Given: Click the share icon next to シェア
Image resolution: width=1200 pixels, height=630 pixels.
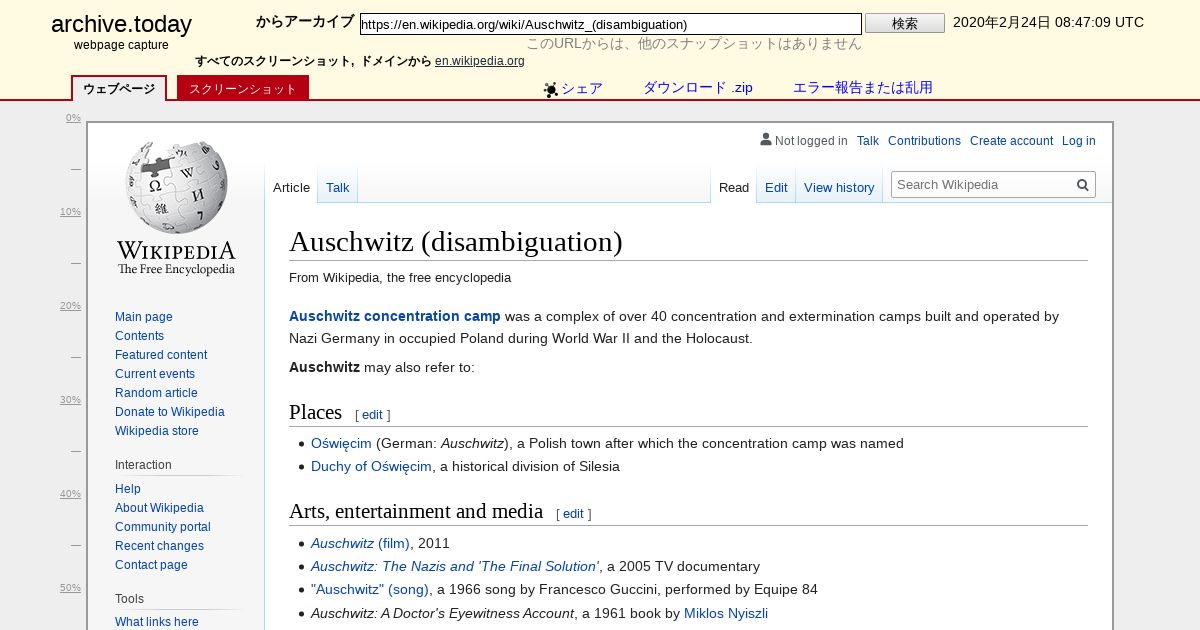Looking at the screenshot, I should tap(551, 89).
